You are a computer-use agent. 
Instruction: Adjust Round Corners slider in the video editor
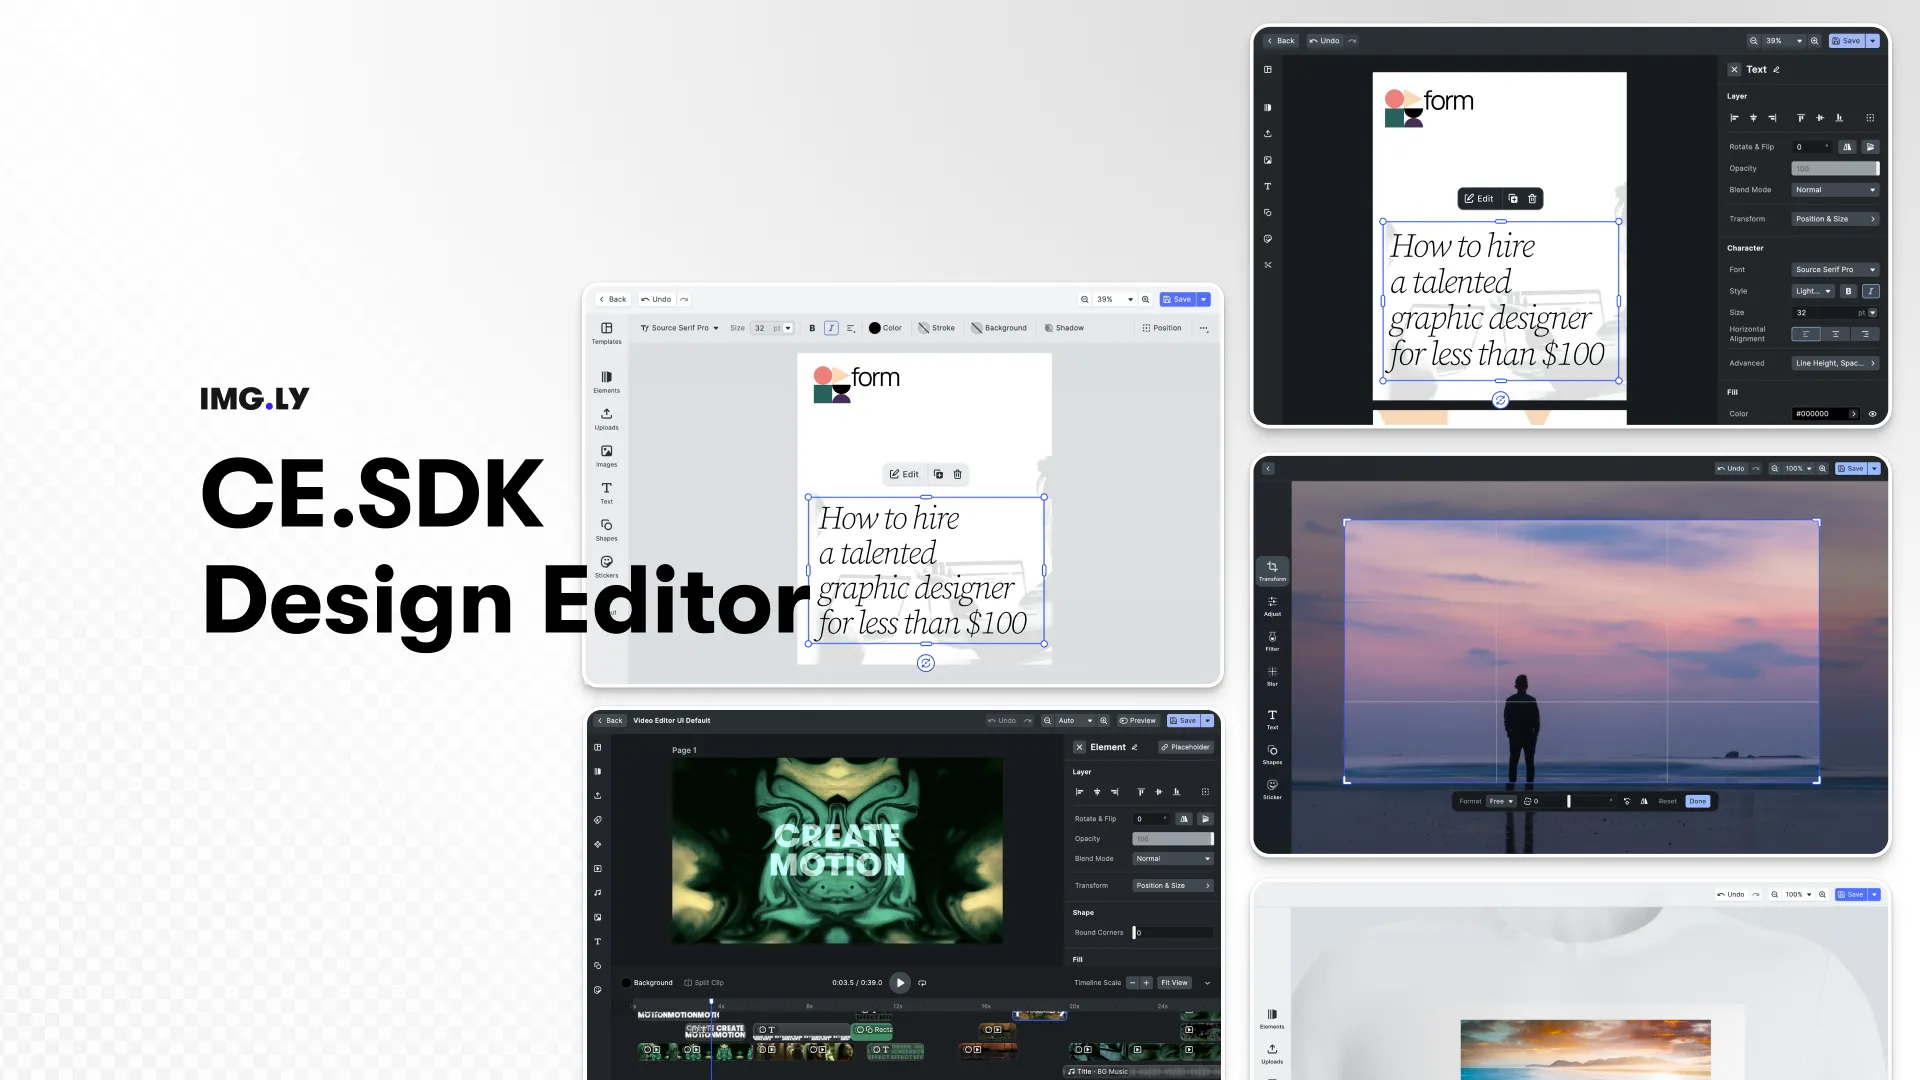point(1172,933)
